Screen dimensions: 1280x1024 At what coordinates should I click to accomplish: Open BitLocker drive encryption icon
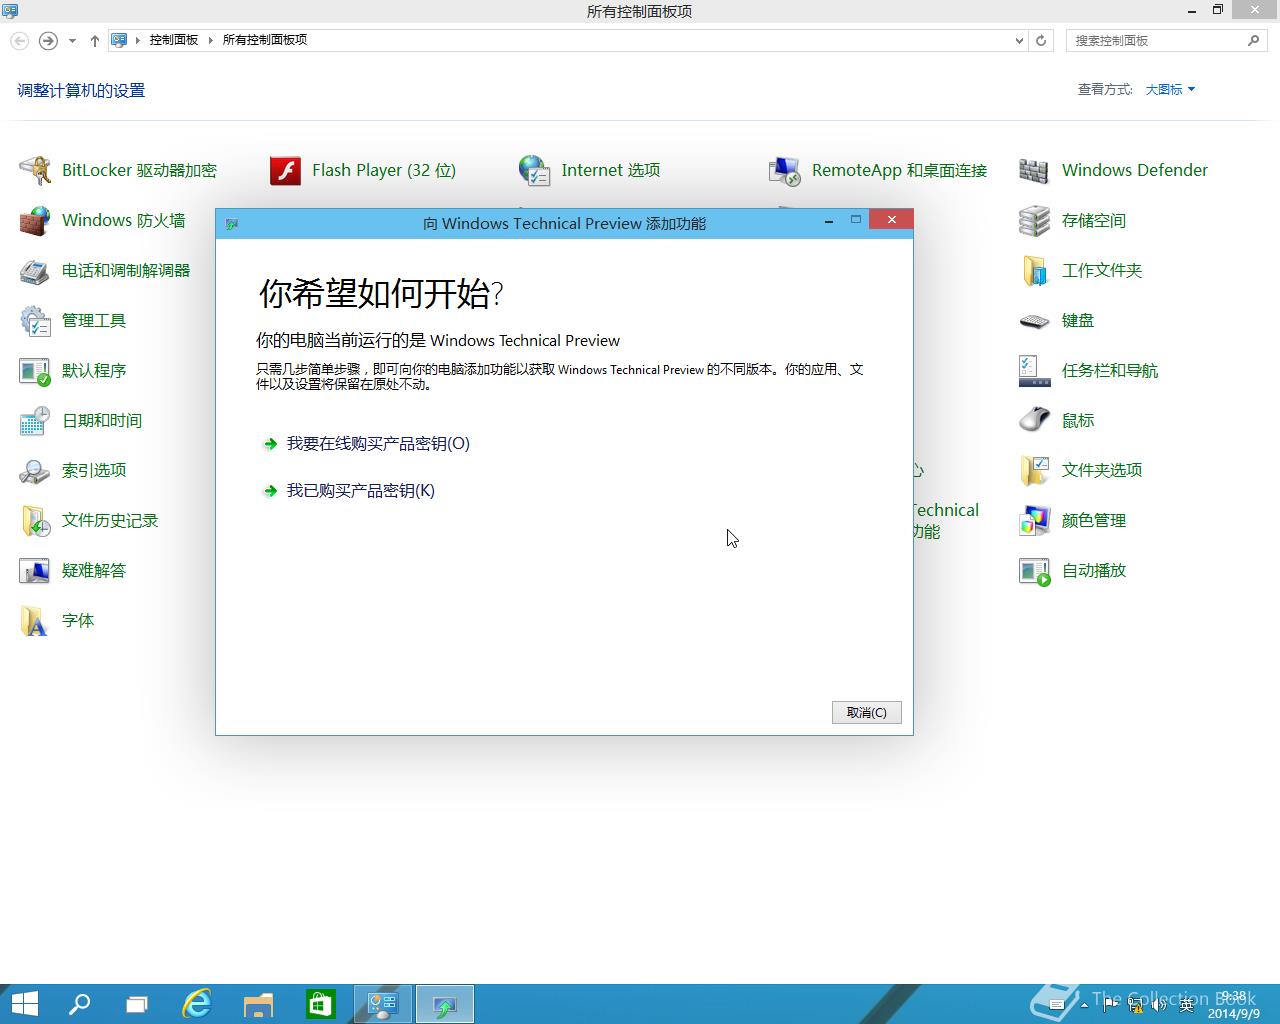coord(35,170)
